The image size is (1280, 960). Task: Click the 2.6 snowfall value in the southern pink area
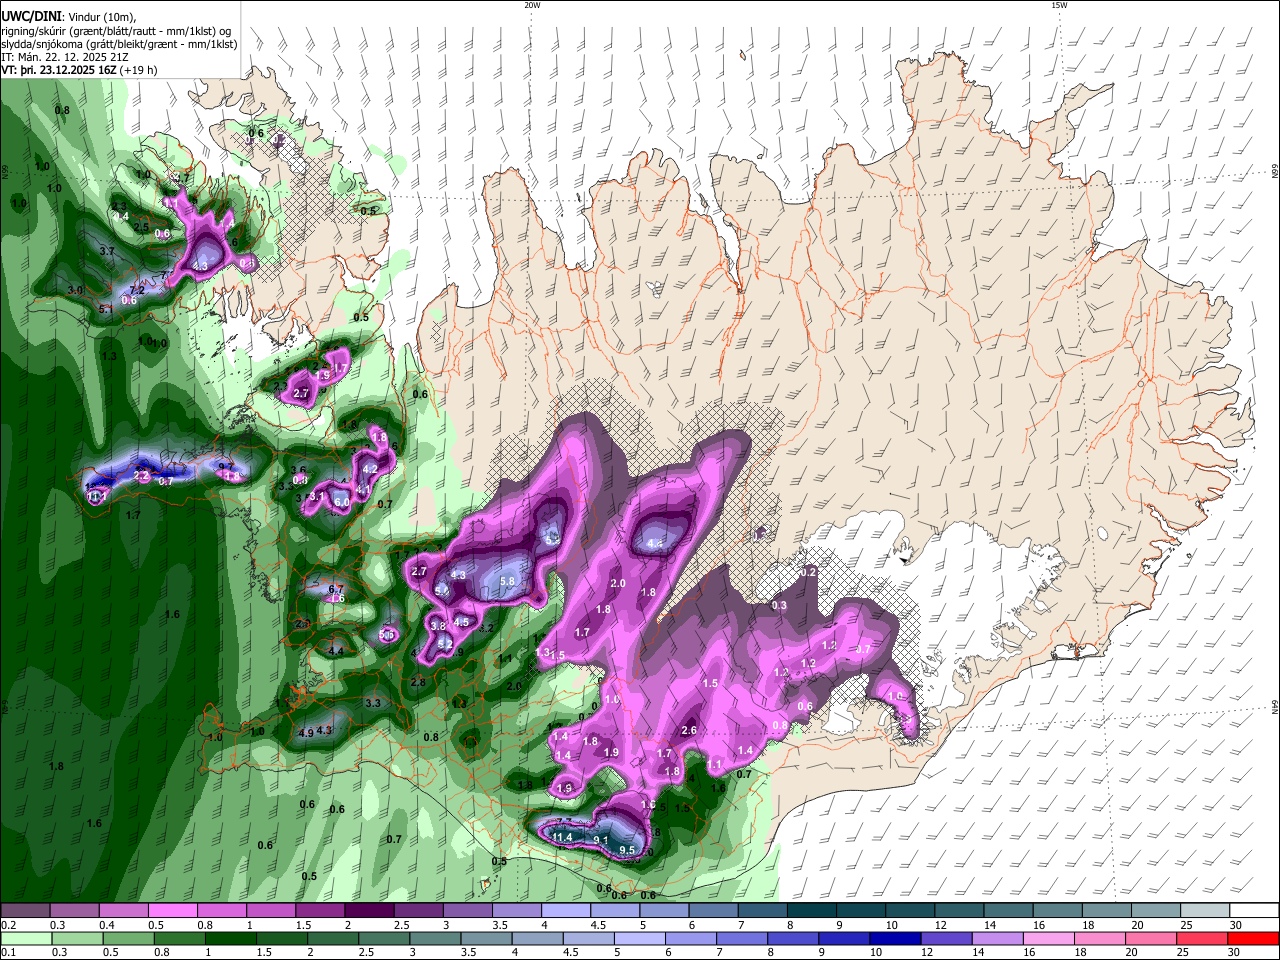point(688,731)
